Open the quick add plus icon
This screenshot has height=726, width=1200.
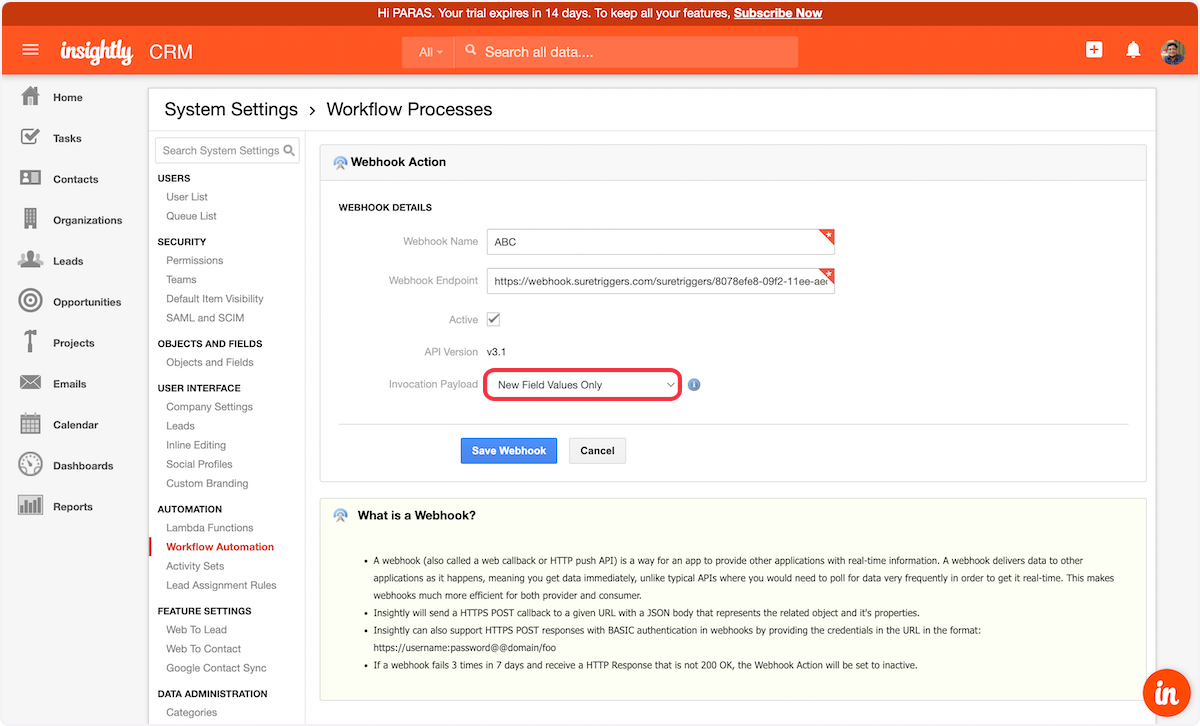point(1094,50)
